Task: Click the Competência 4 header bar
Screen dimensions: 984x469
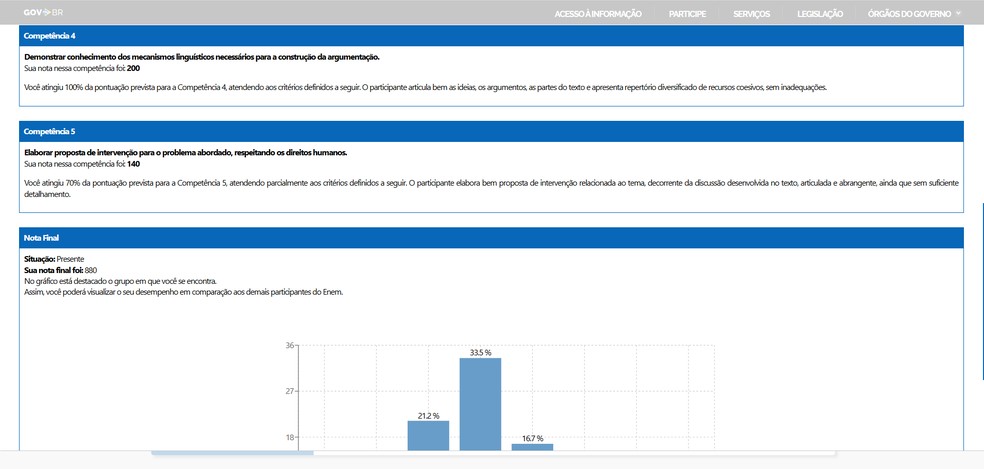Action: tap(491, 36)
